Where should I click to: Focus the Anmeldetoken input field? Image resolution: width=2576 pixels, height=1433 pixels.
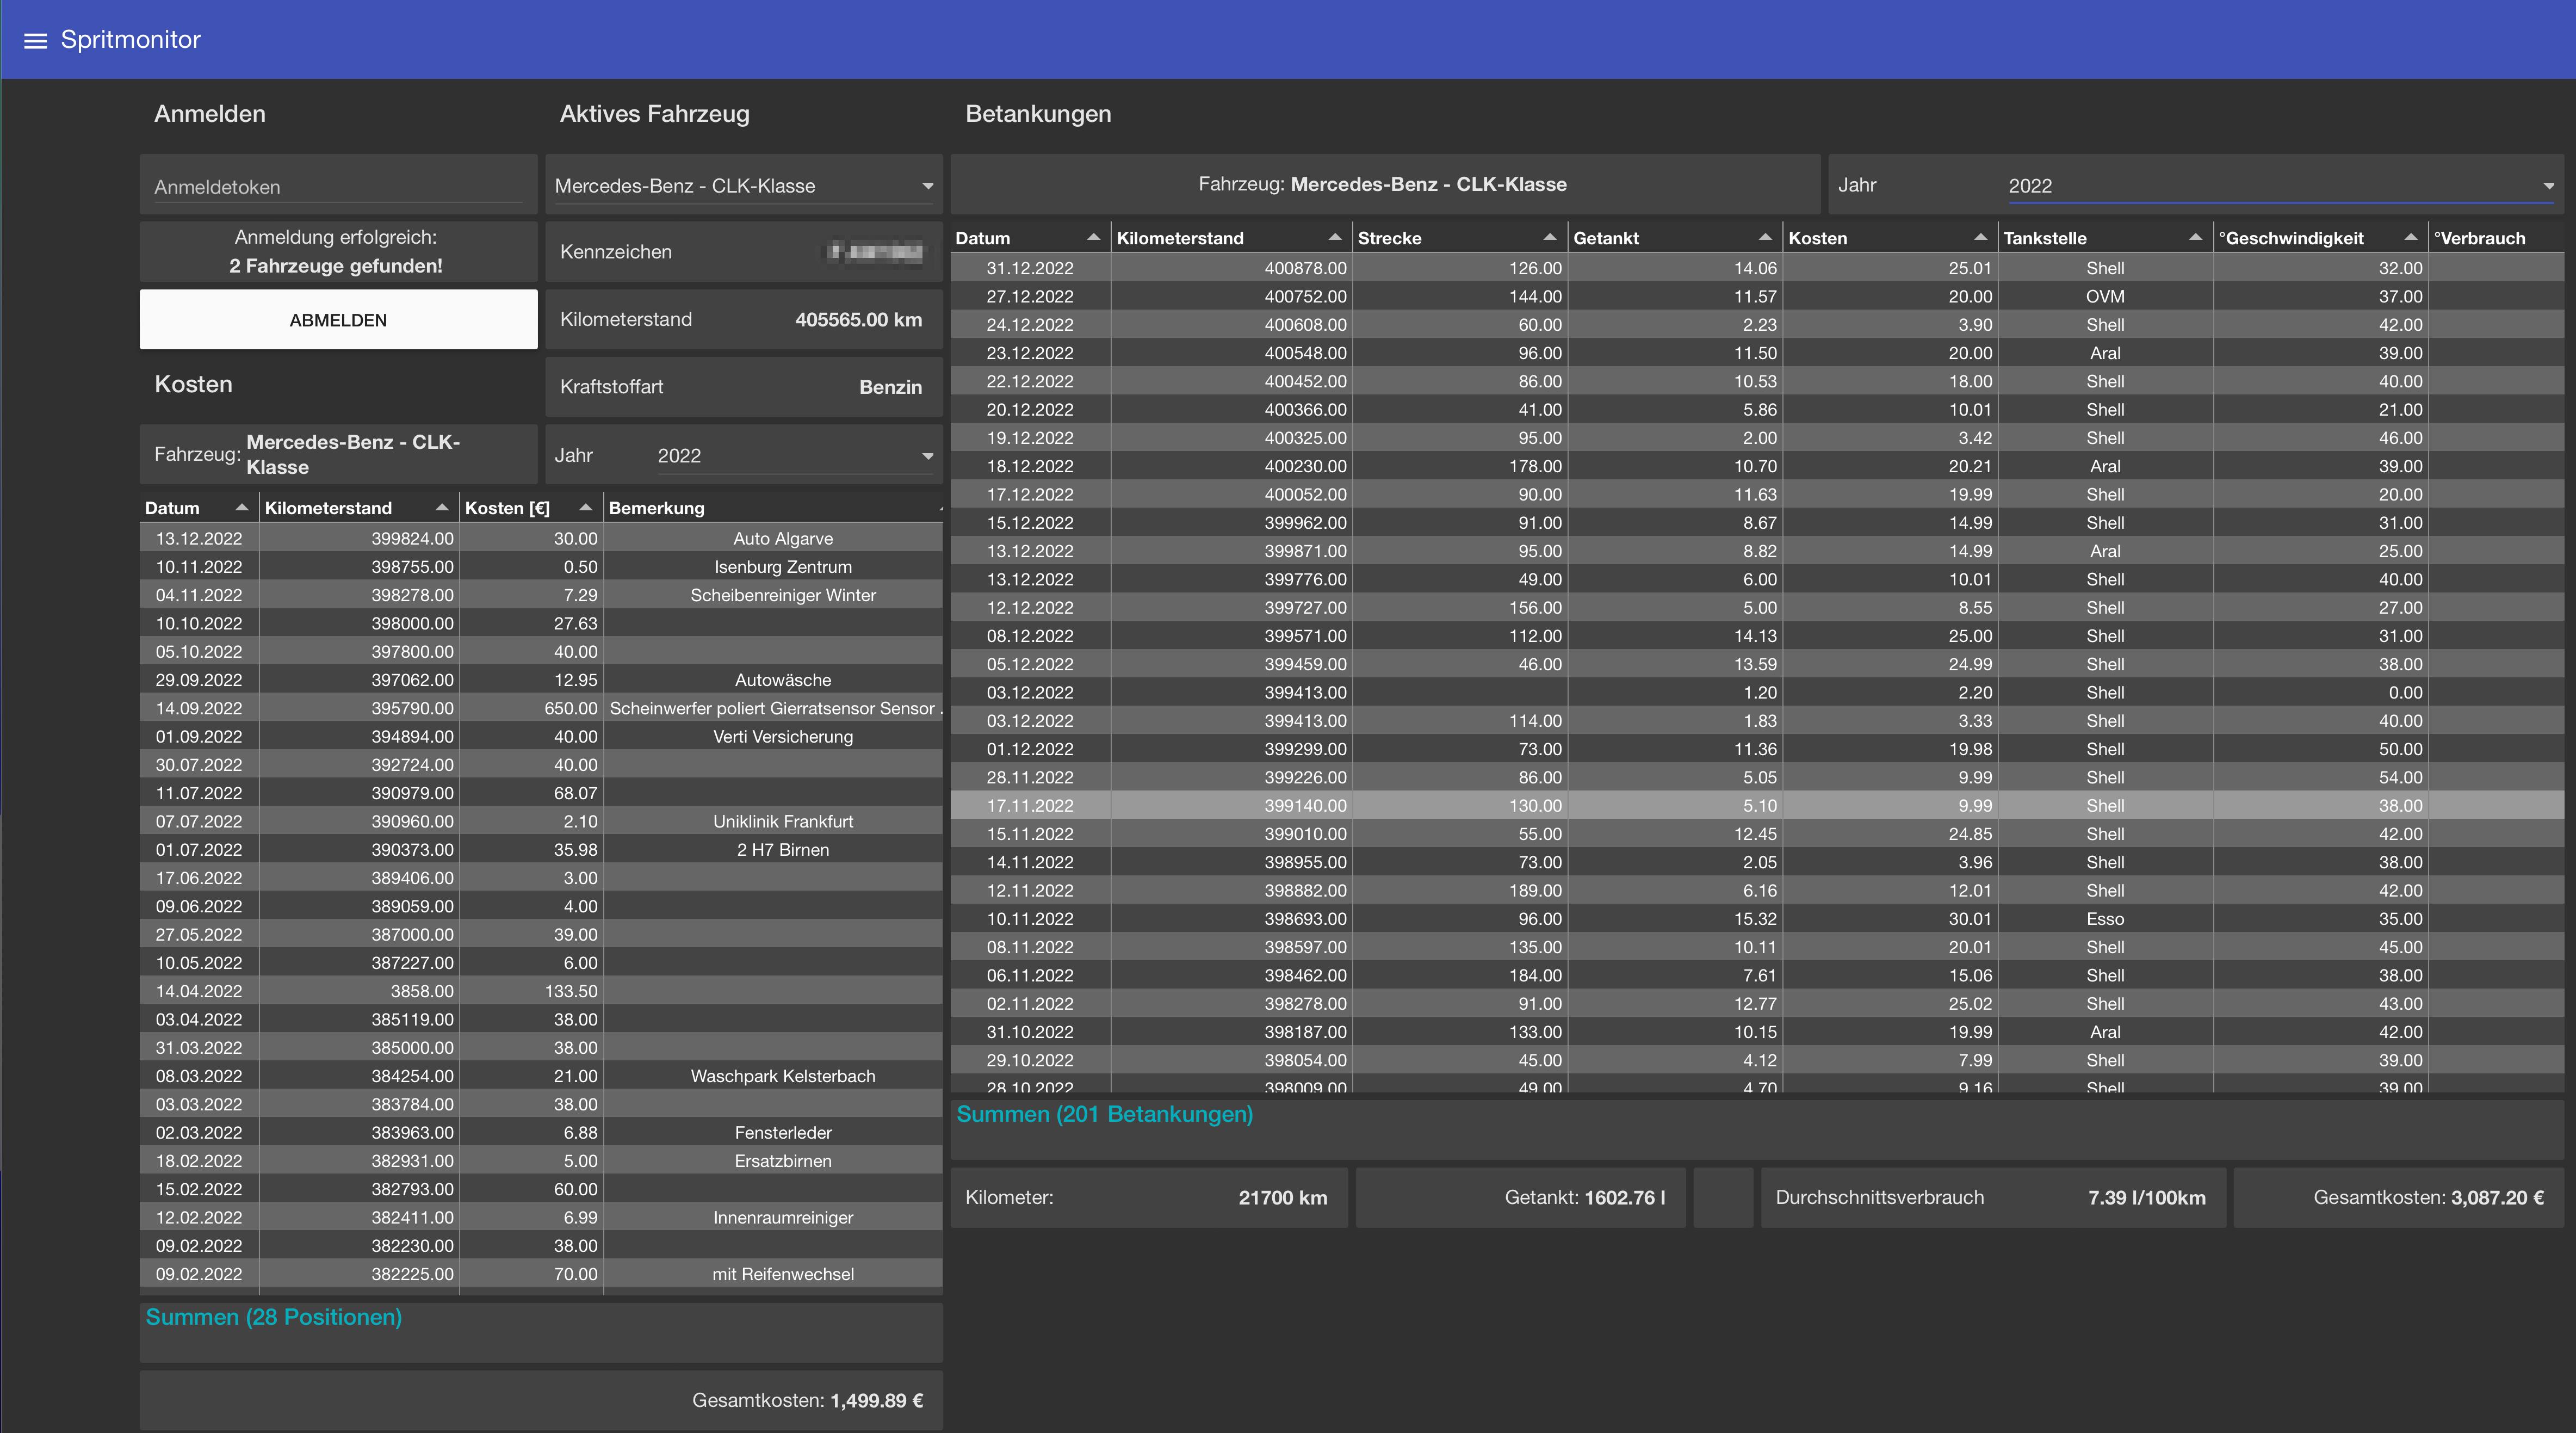pos(337,187)
